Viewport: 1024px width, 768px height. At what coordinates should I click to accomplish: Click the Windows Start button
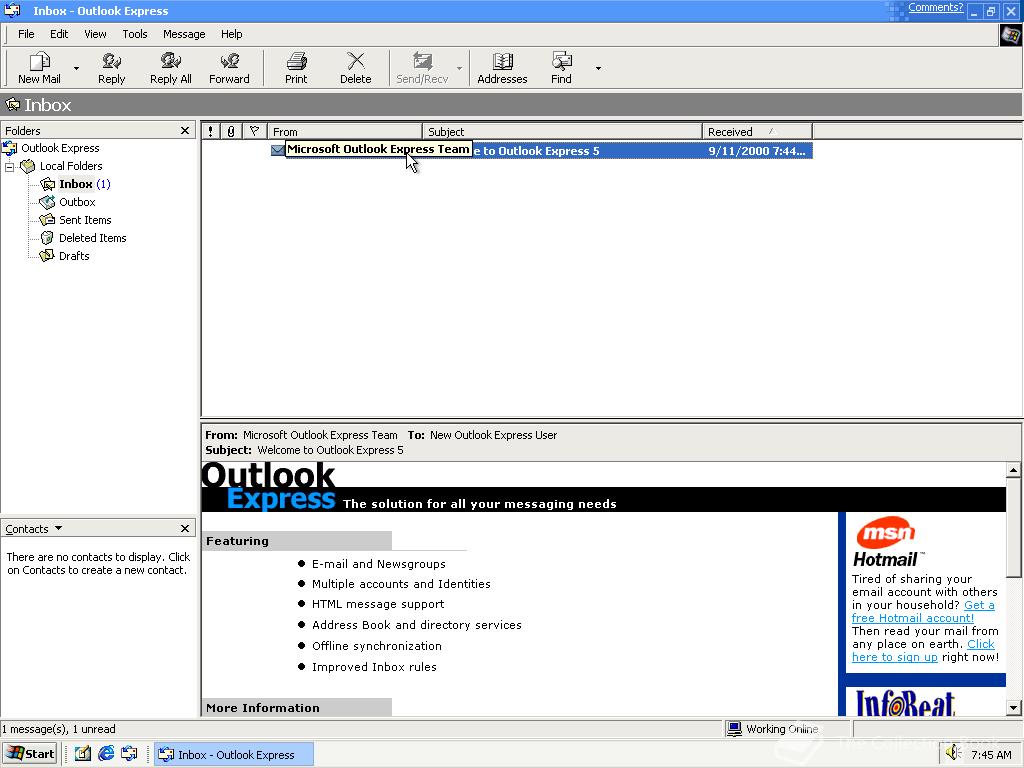[30, 754]
